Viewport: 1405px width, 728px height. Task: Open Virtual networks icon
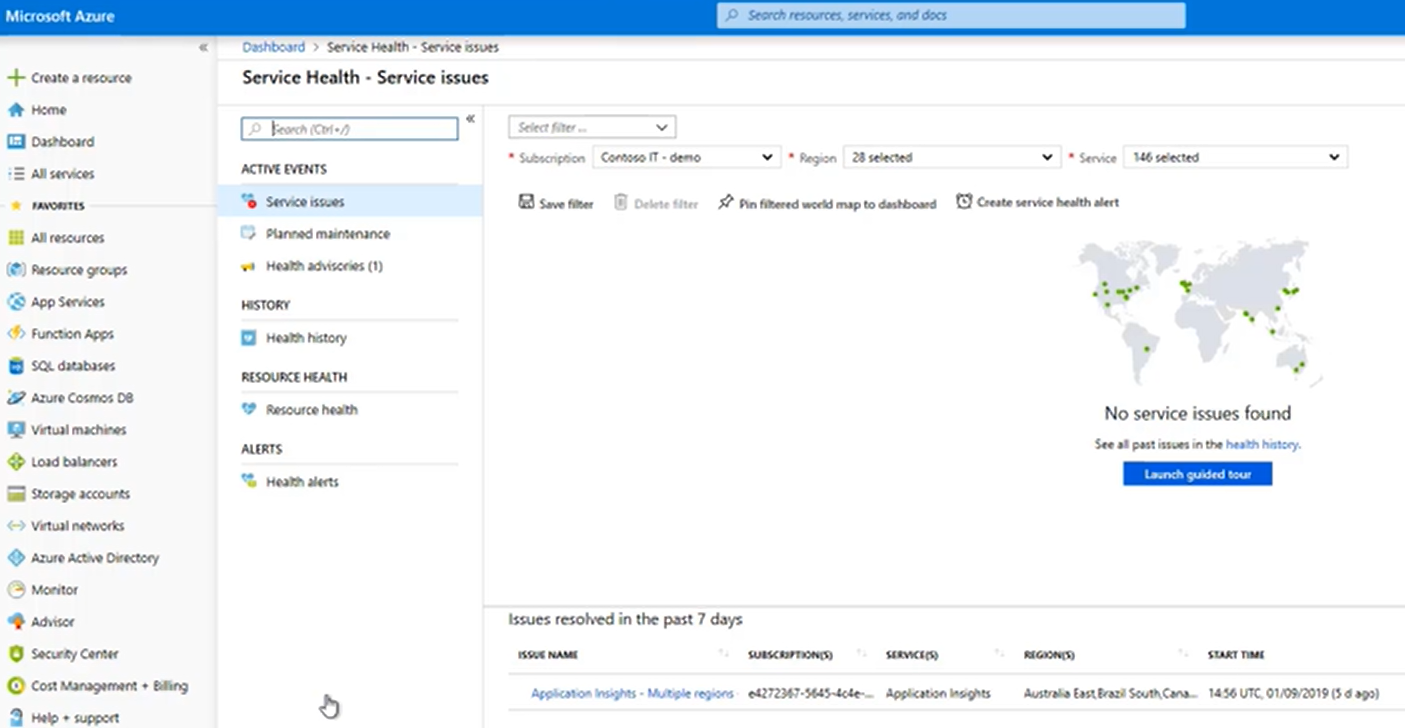(15, 526)
